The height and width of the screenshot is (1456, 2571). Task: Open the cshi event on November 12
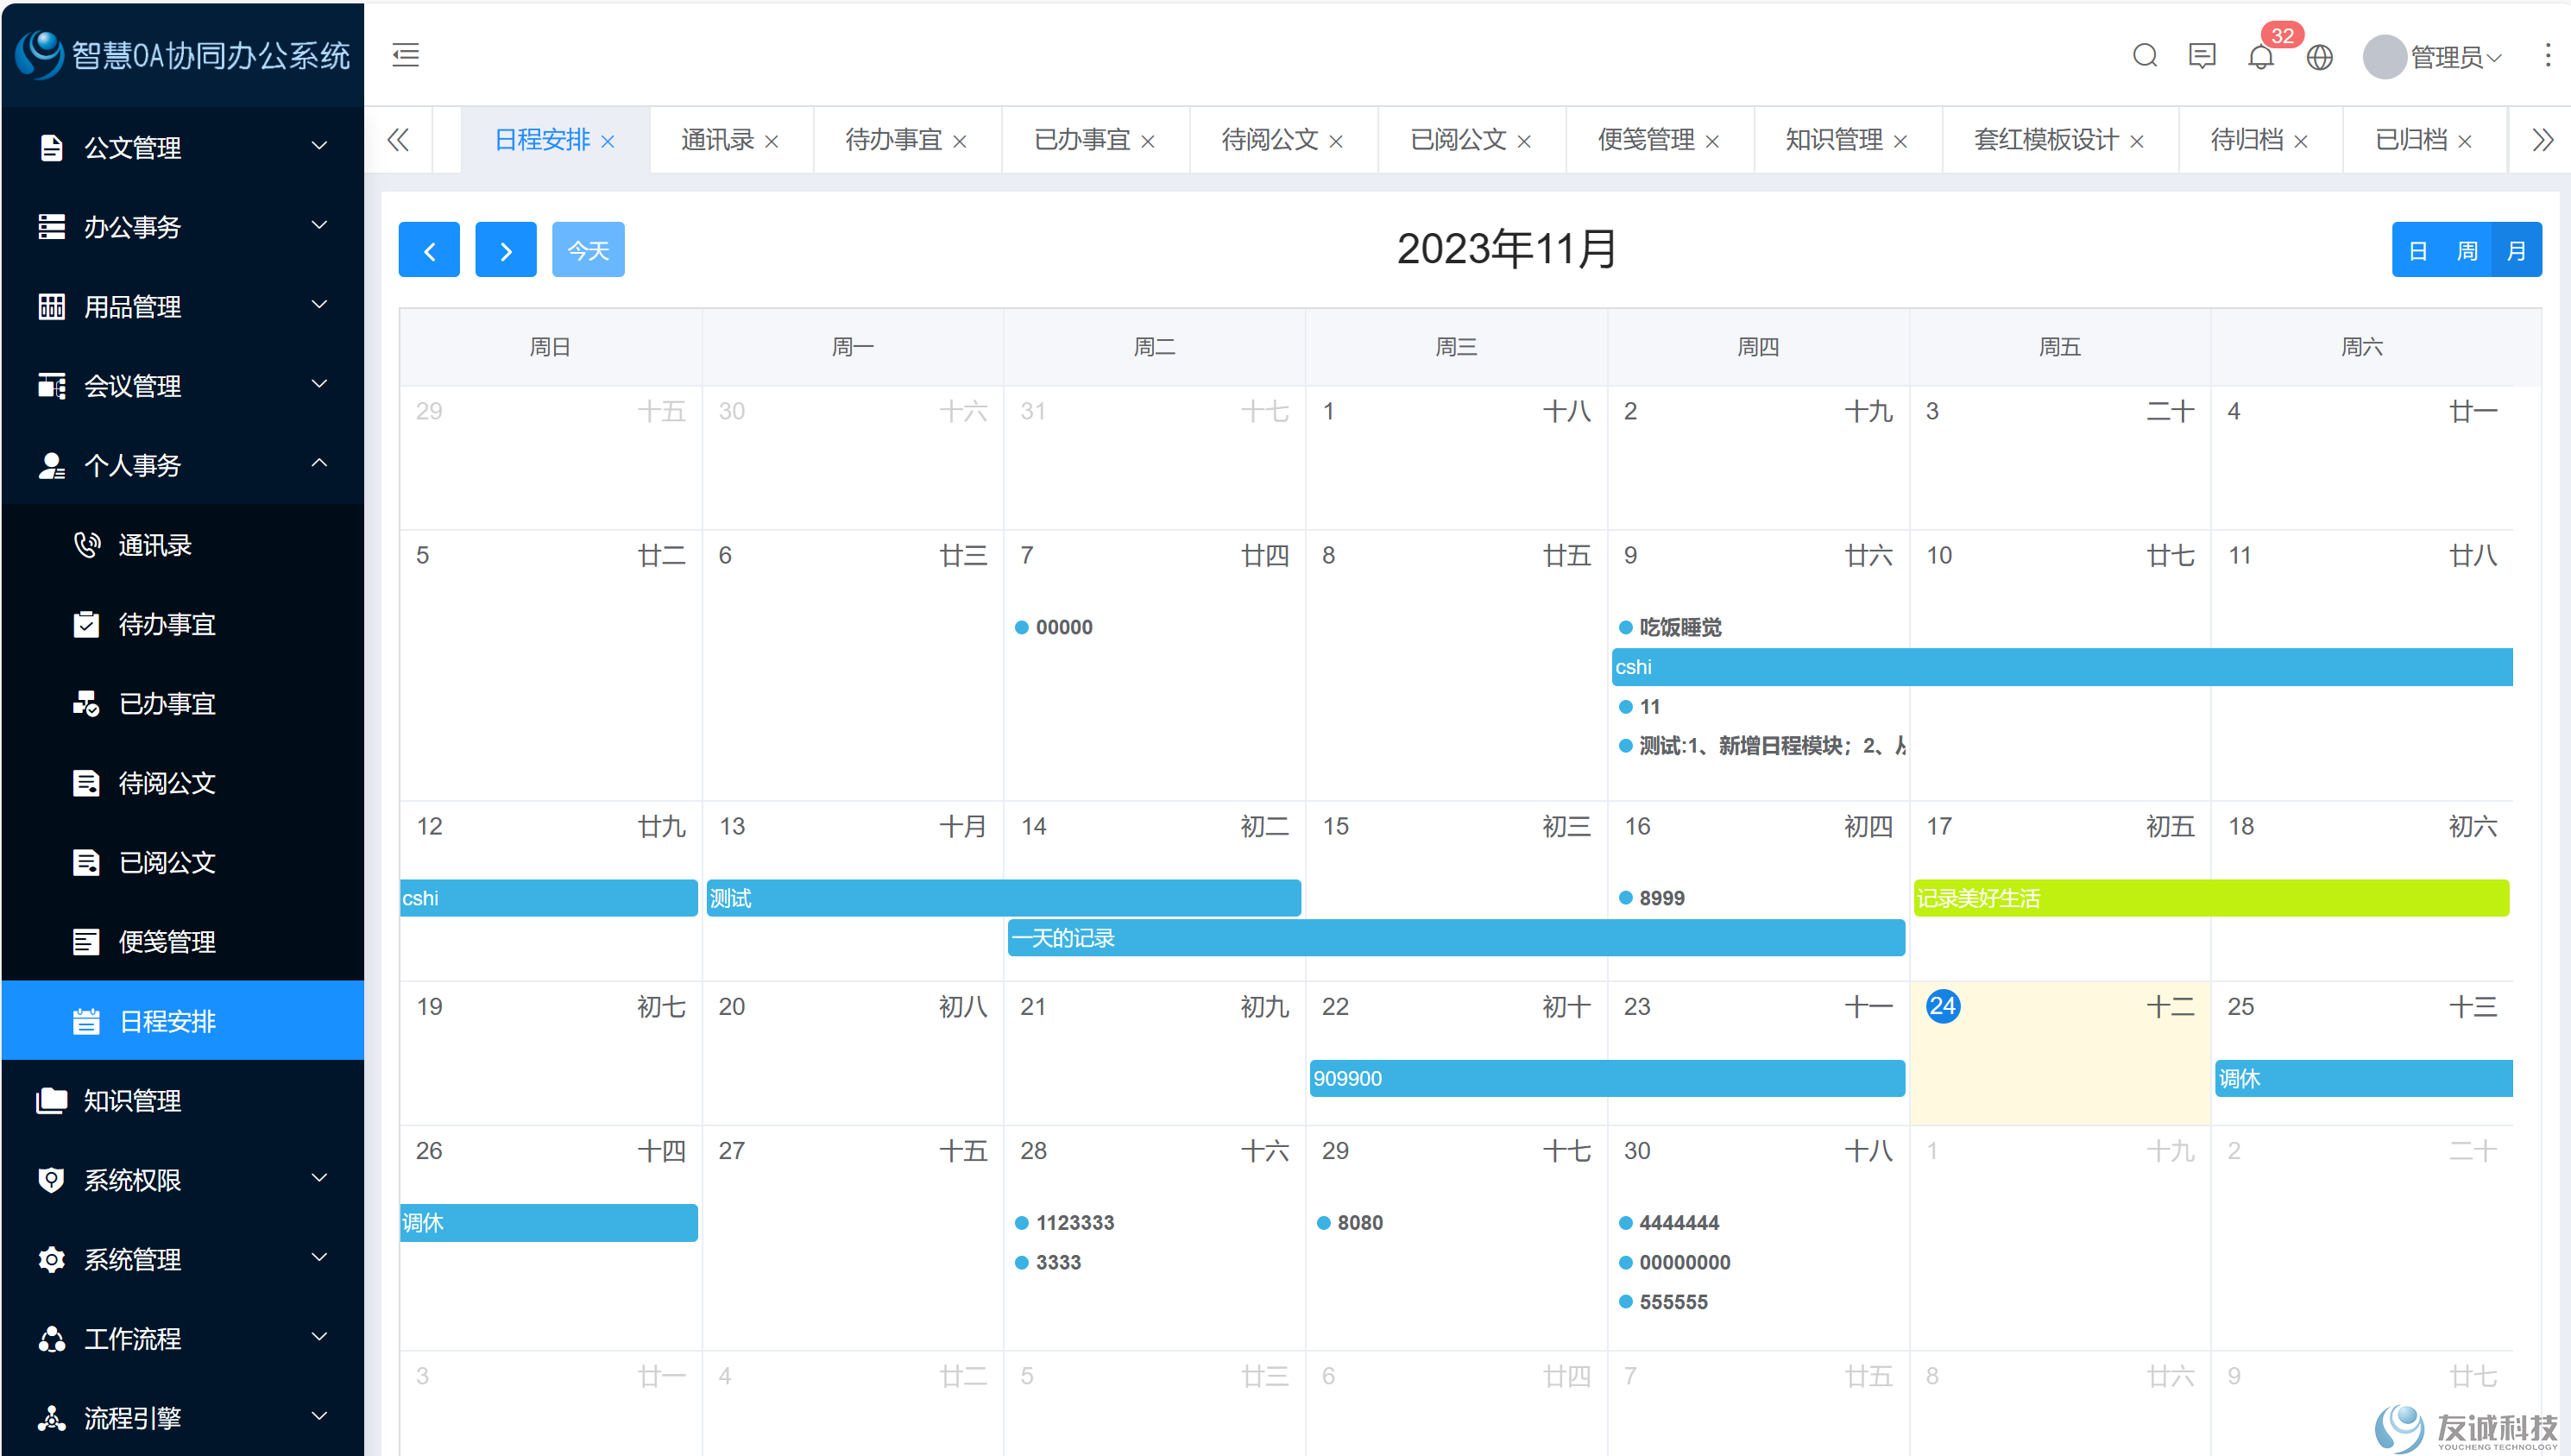[x=548, y=898]
